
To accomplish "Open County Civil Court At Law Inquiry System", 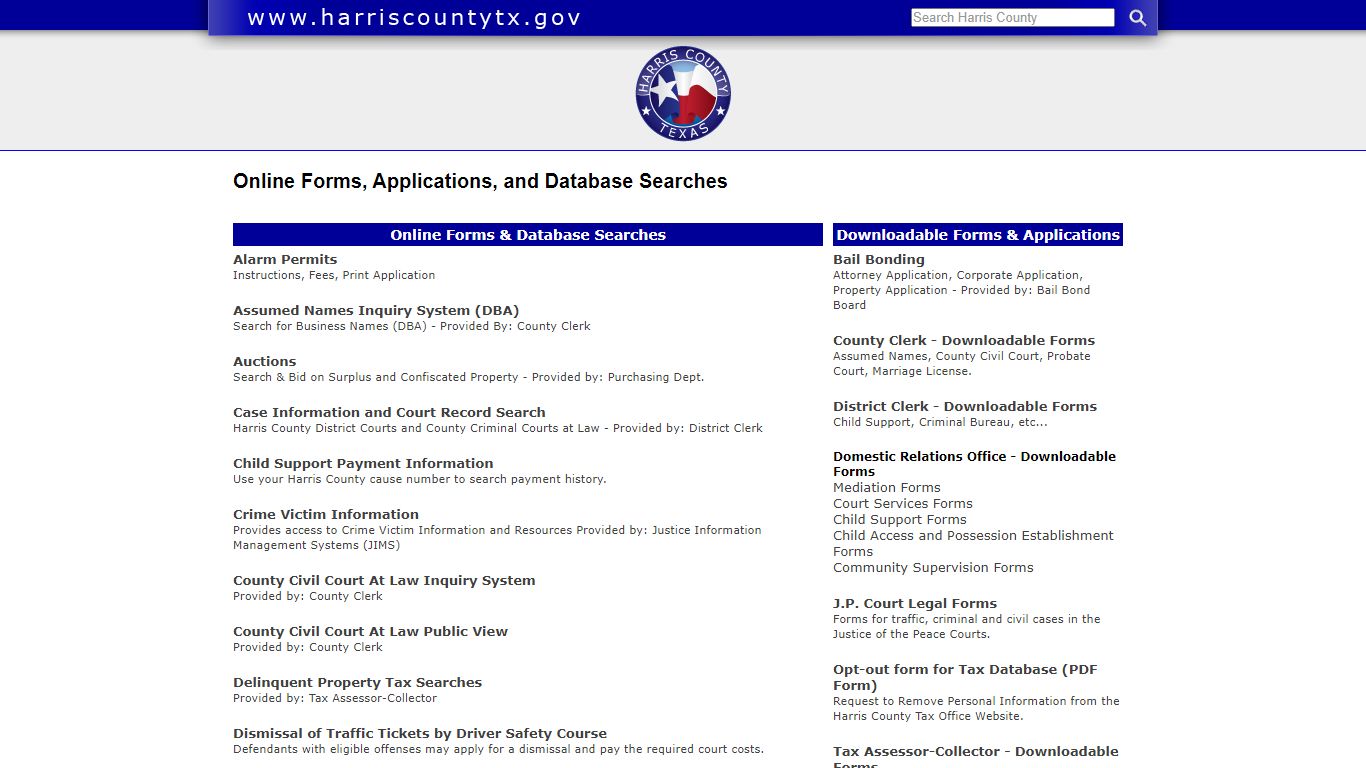I will click(384, 580).
